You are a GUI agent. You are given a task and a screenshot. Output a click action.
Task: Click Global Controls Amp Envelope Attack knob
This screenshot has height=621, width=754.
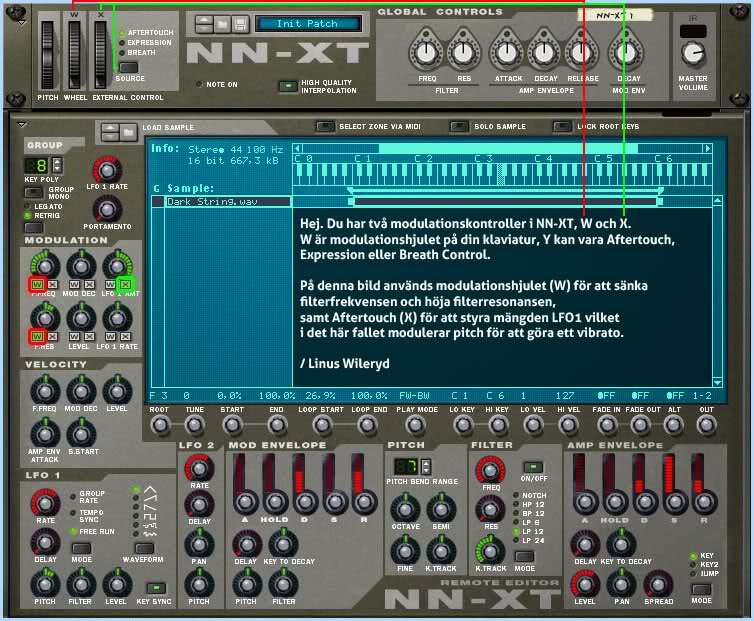click(x=506, y=52)
